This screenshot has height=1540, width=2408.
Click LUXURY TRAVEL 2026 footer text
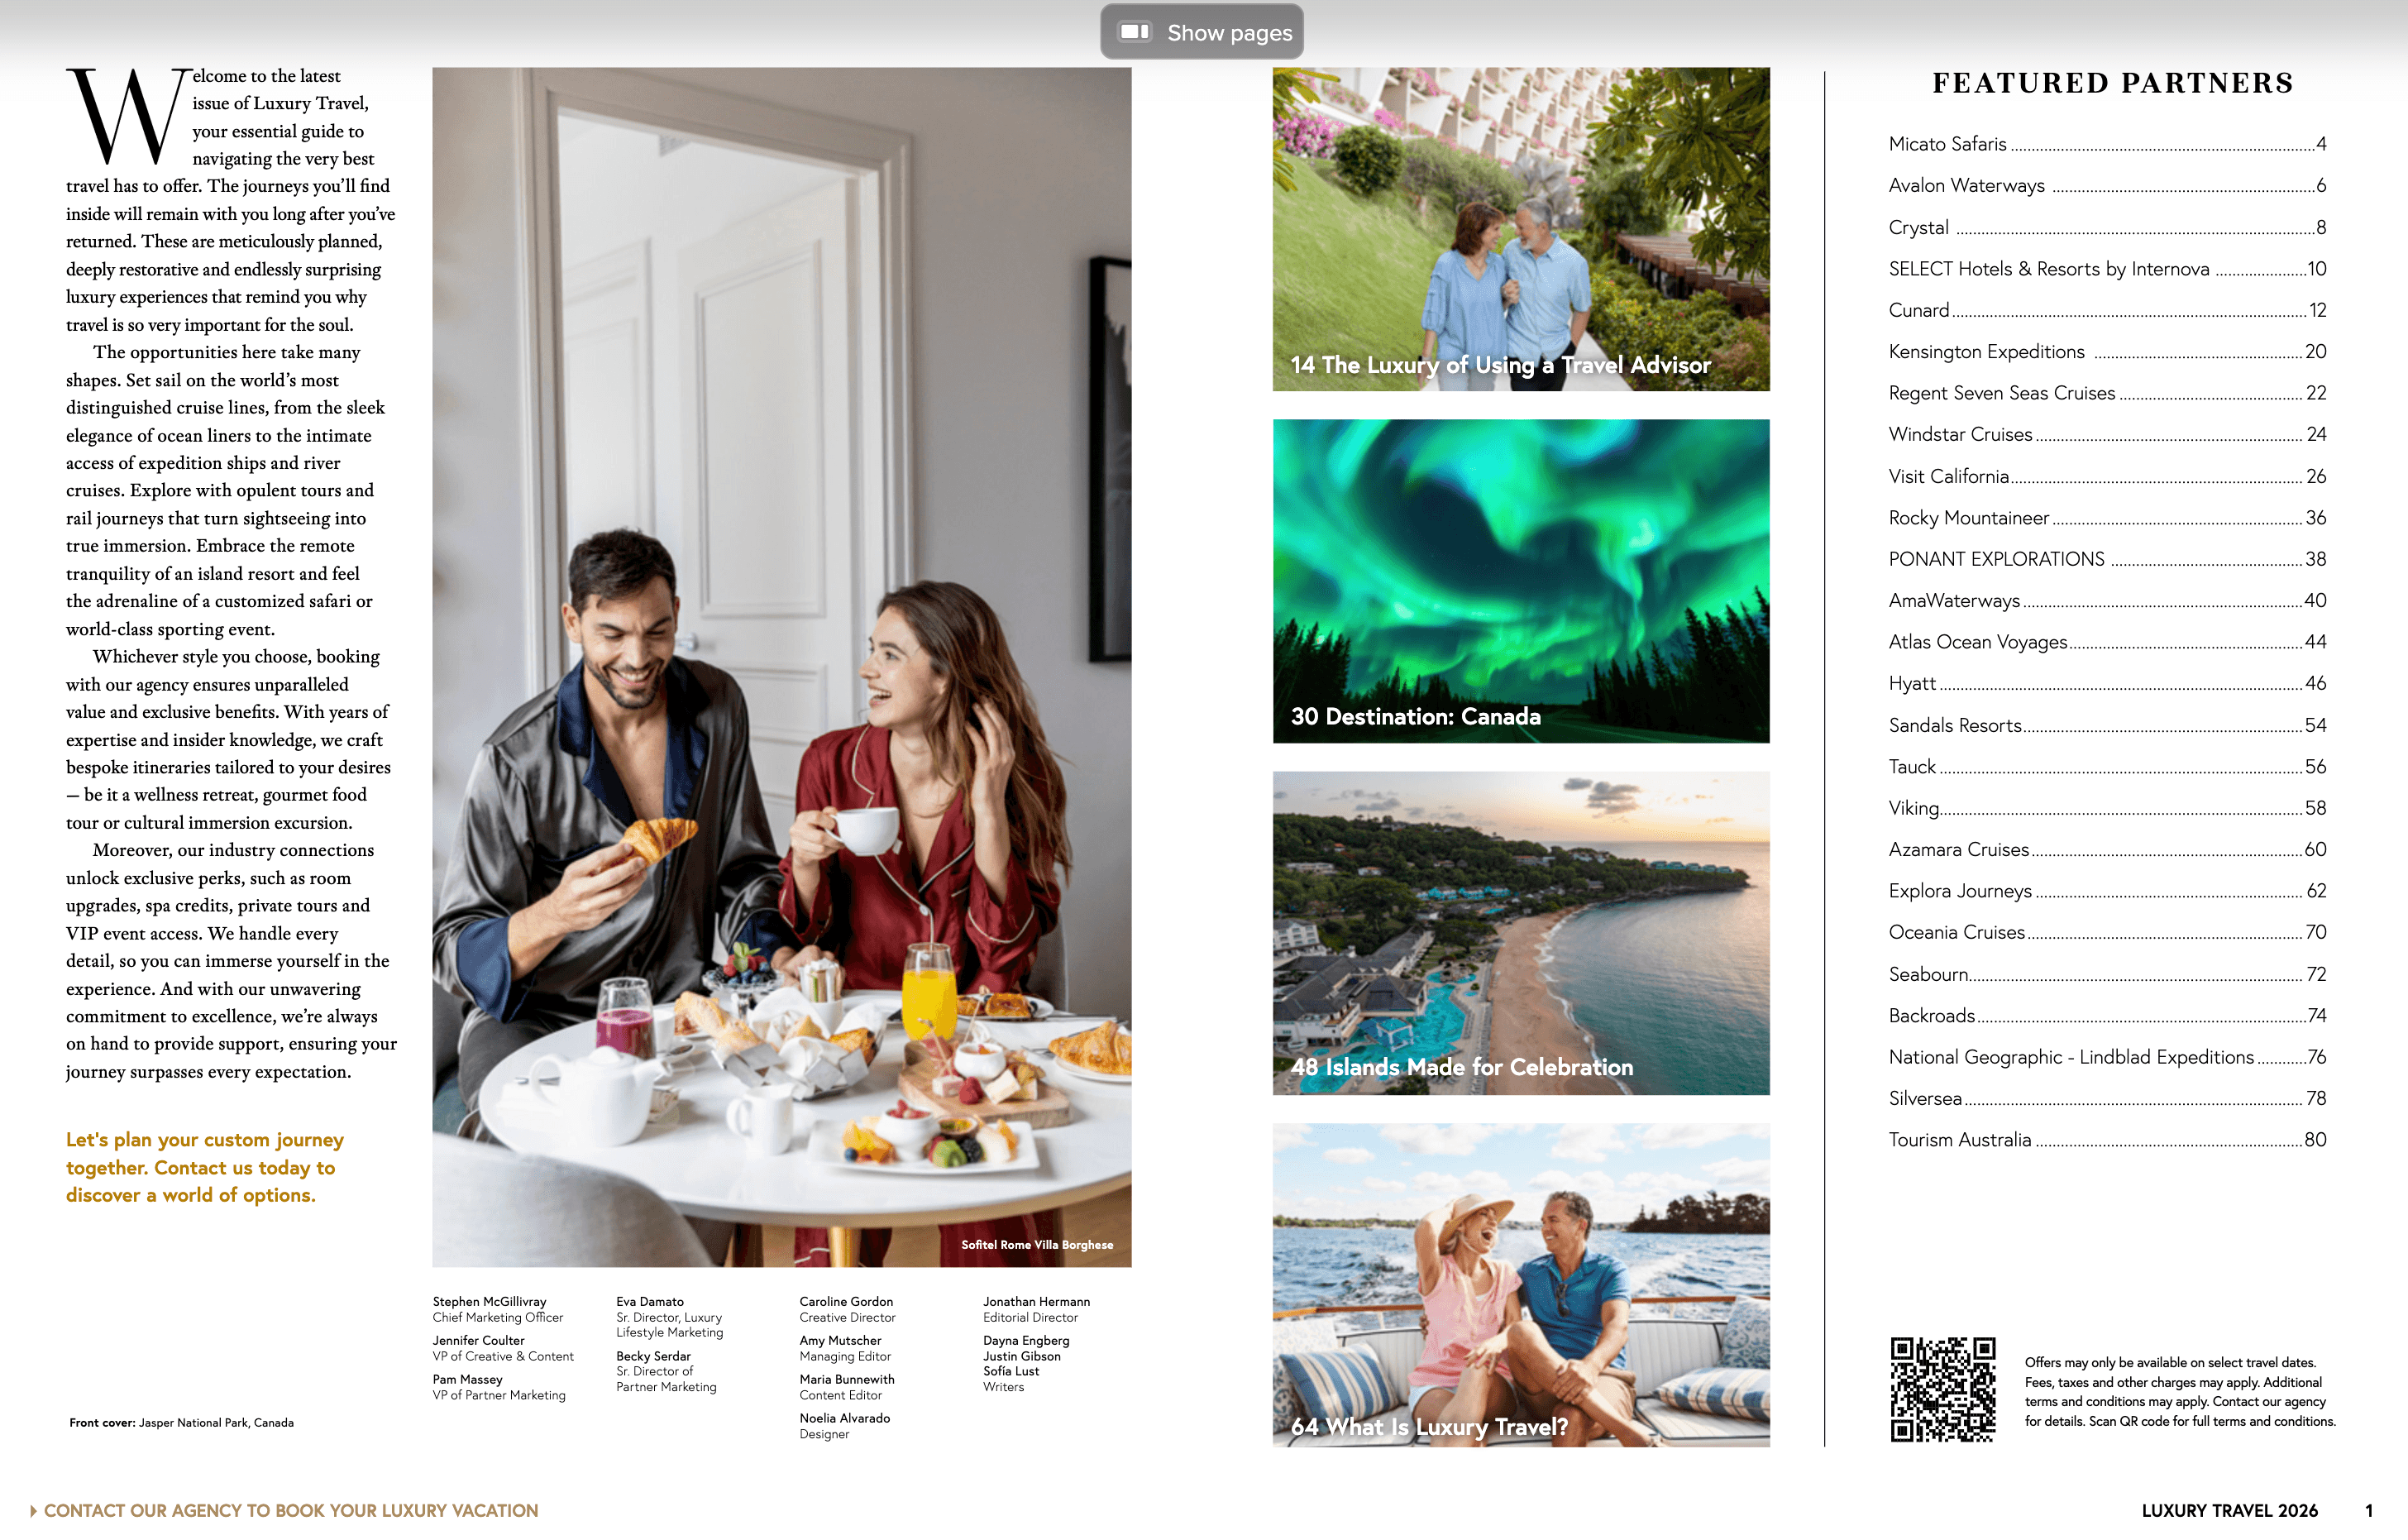[x=2229, y=1510]
